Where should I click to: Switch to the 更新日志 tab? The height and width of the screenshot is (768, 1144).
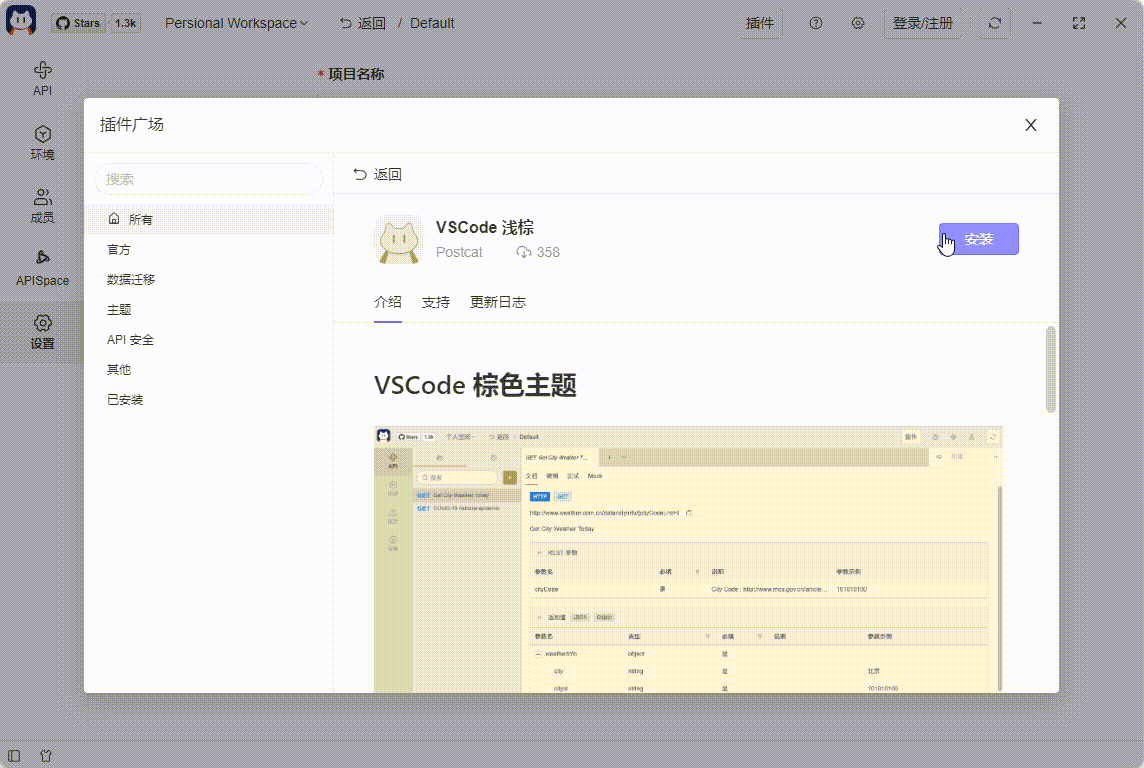point(498,303)
